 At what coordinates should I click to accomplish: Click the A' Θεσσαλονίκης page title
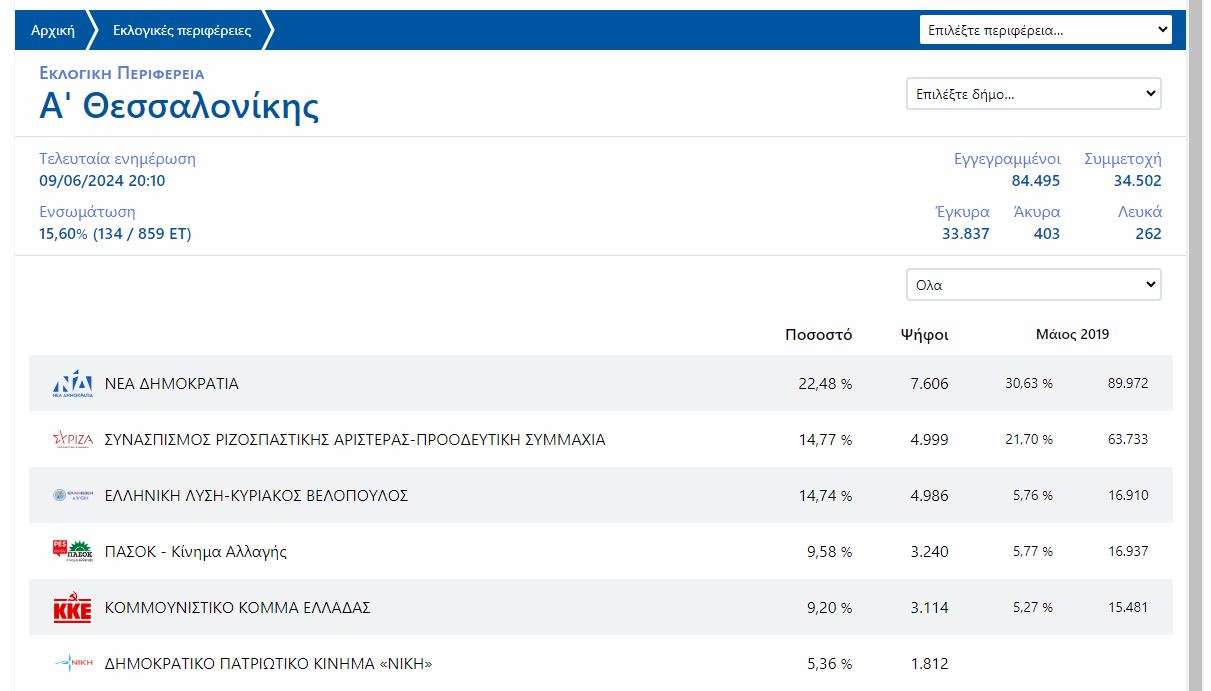coord(179,105)
